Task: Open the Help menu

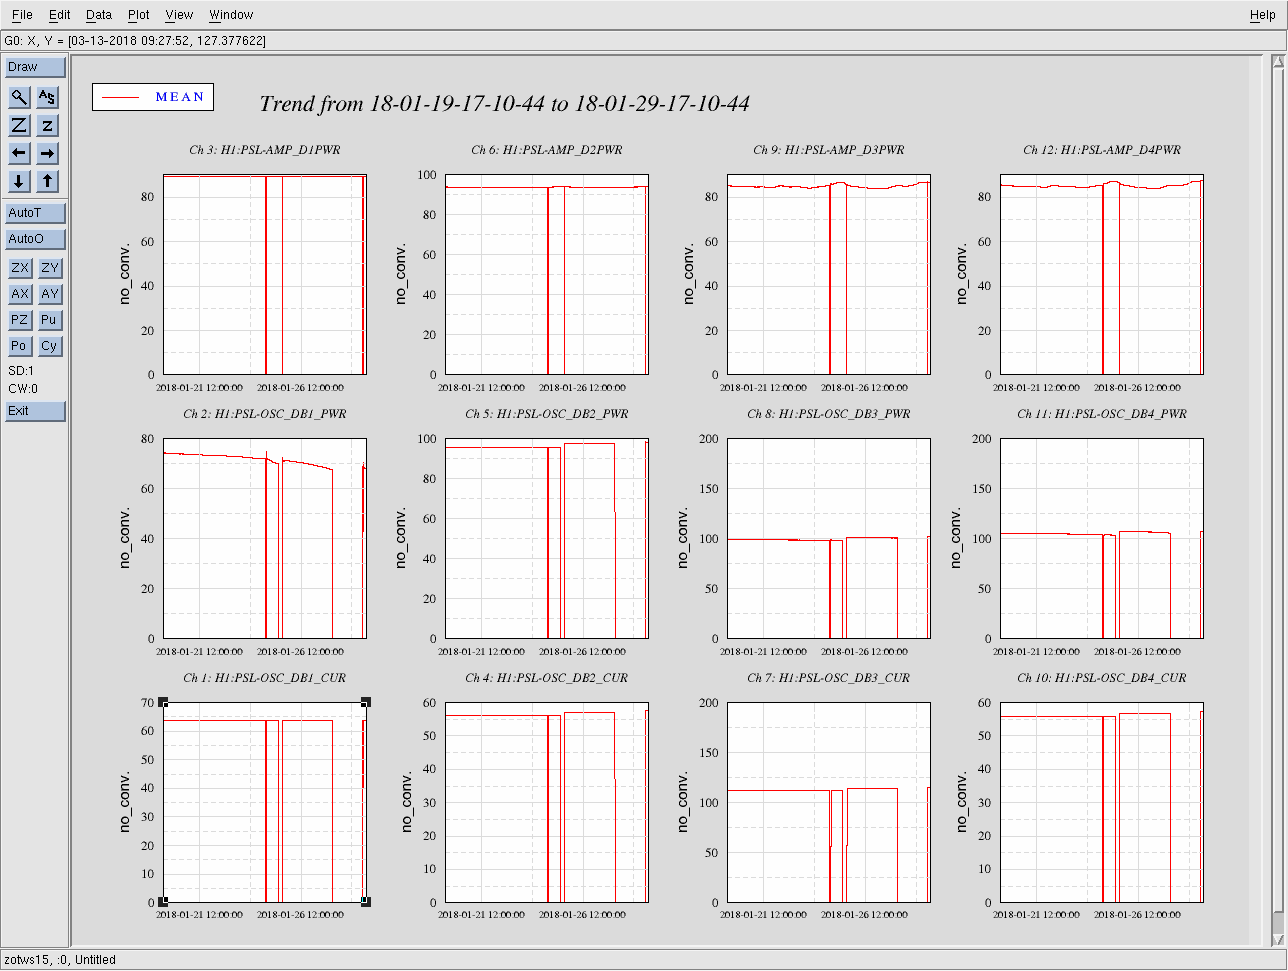Action: (1262, 15)
